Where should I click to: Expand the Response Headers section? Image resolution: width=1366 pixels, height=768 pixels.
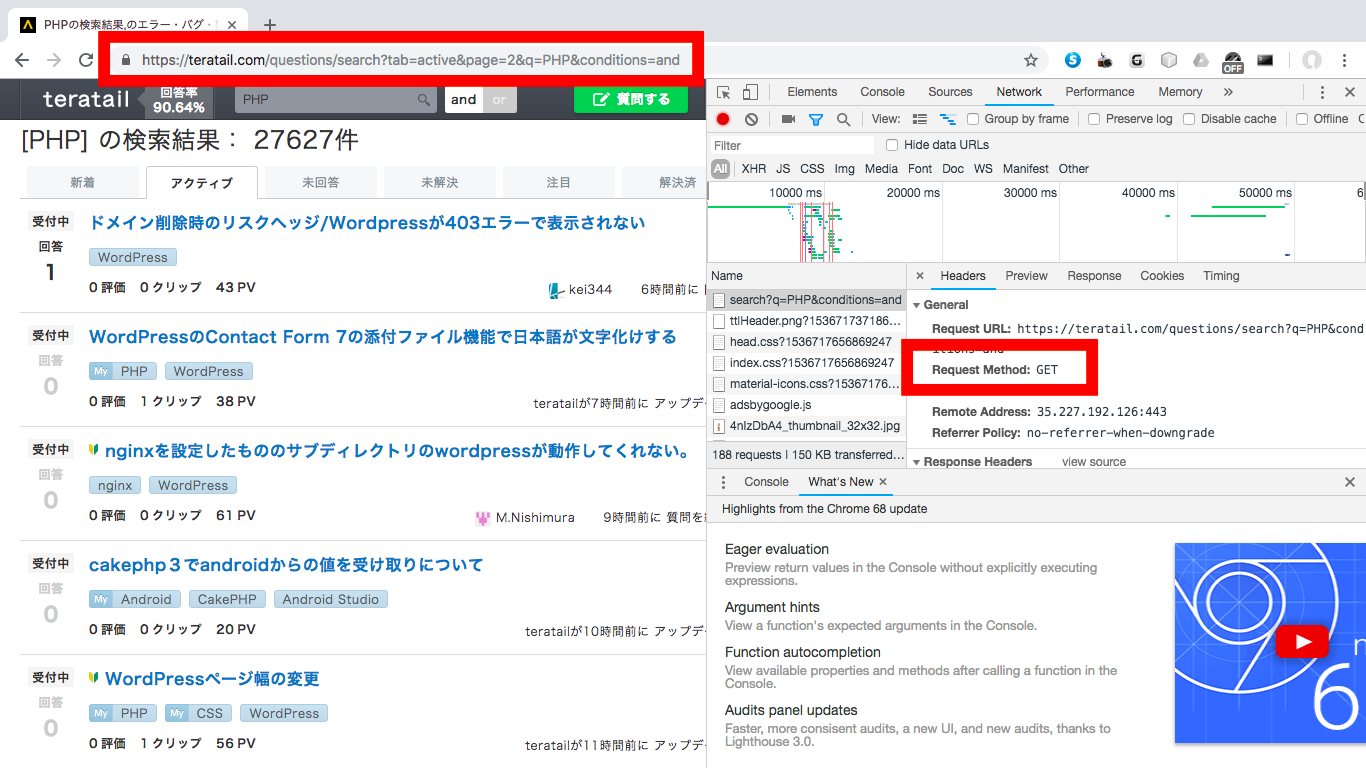(916, 461)
